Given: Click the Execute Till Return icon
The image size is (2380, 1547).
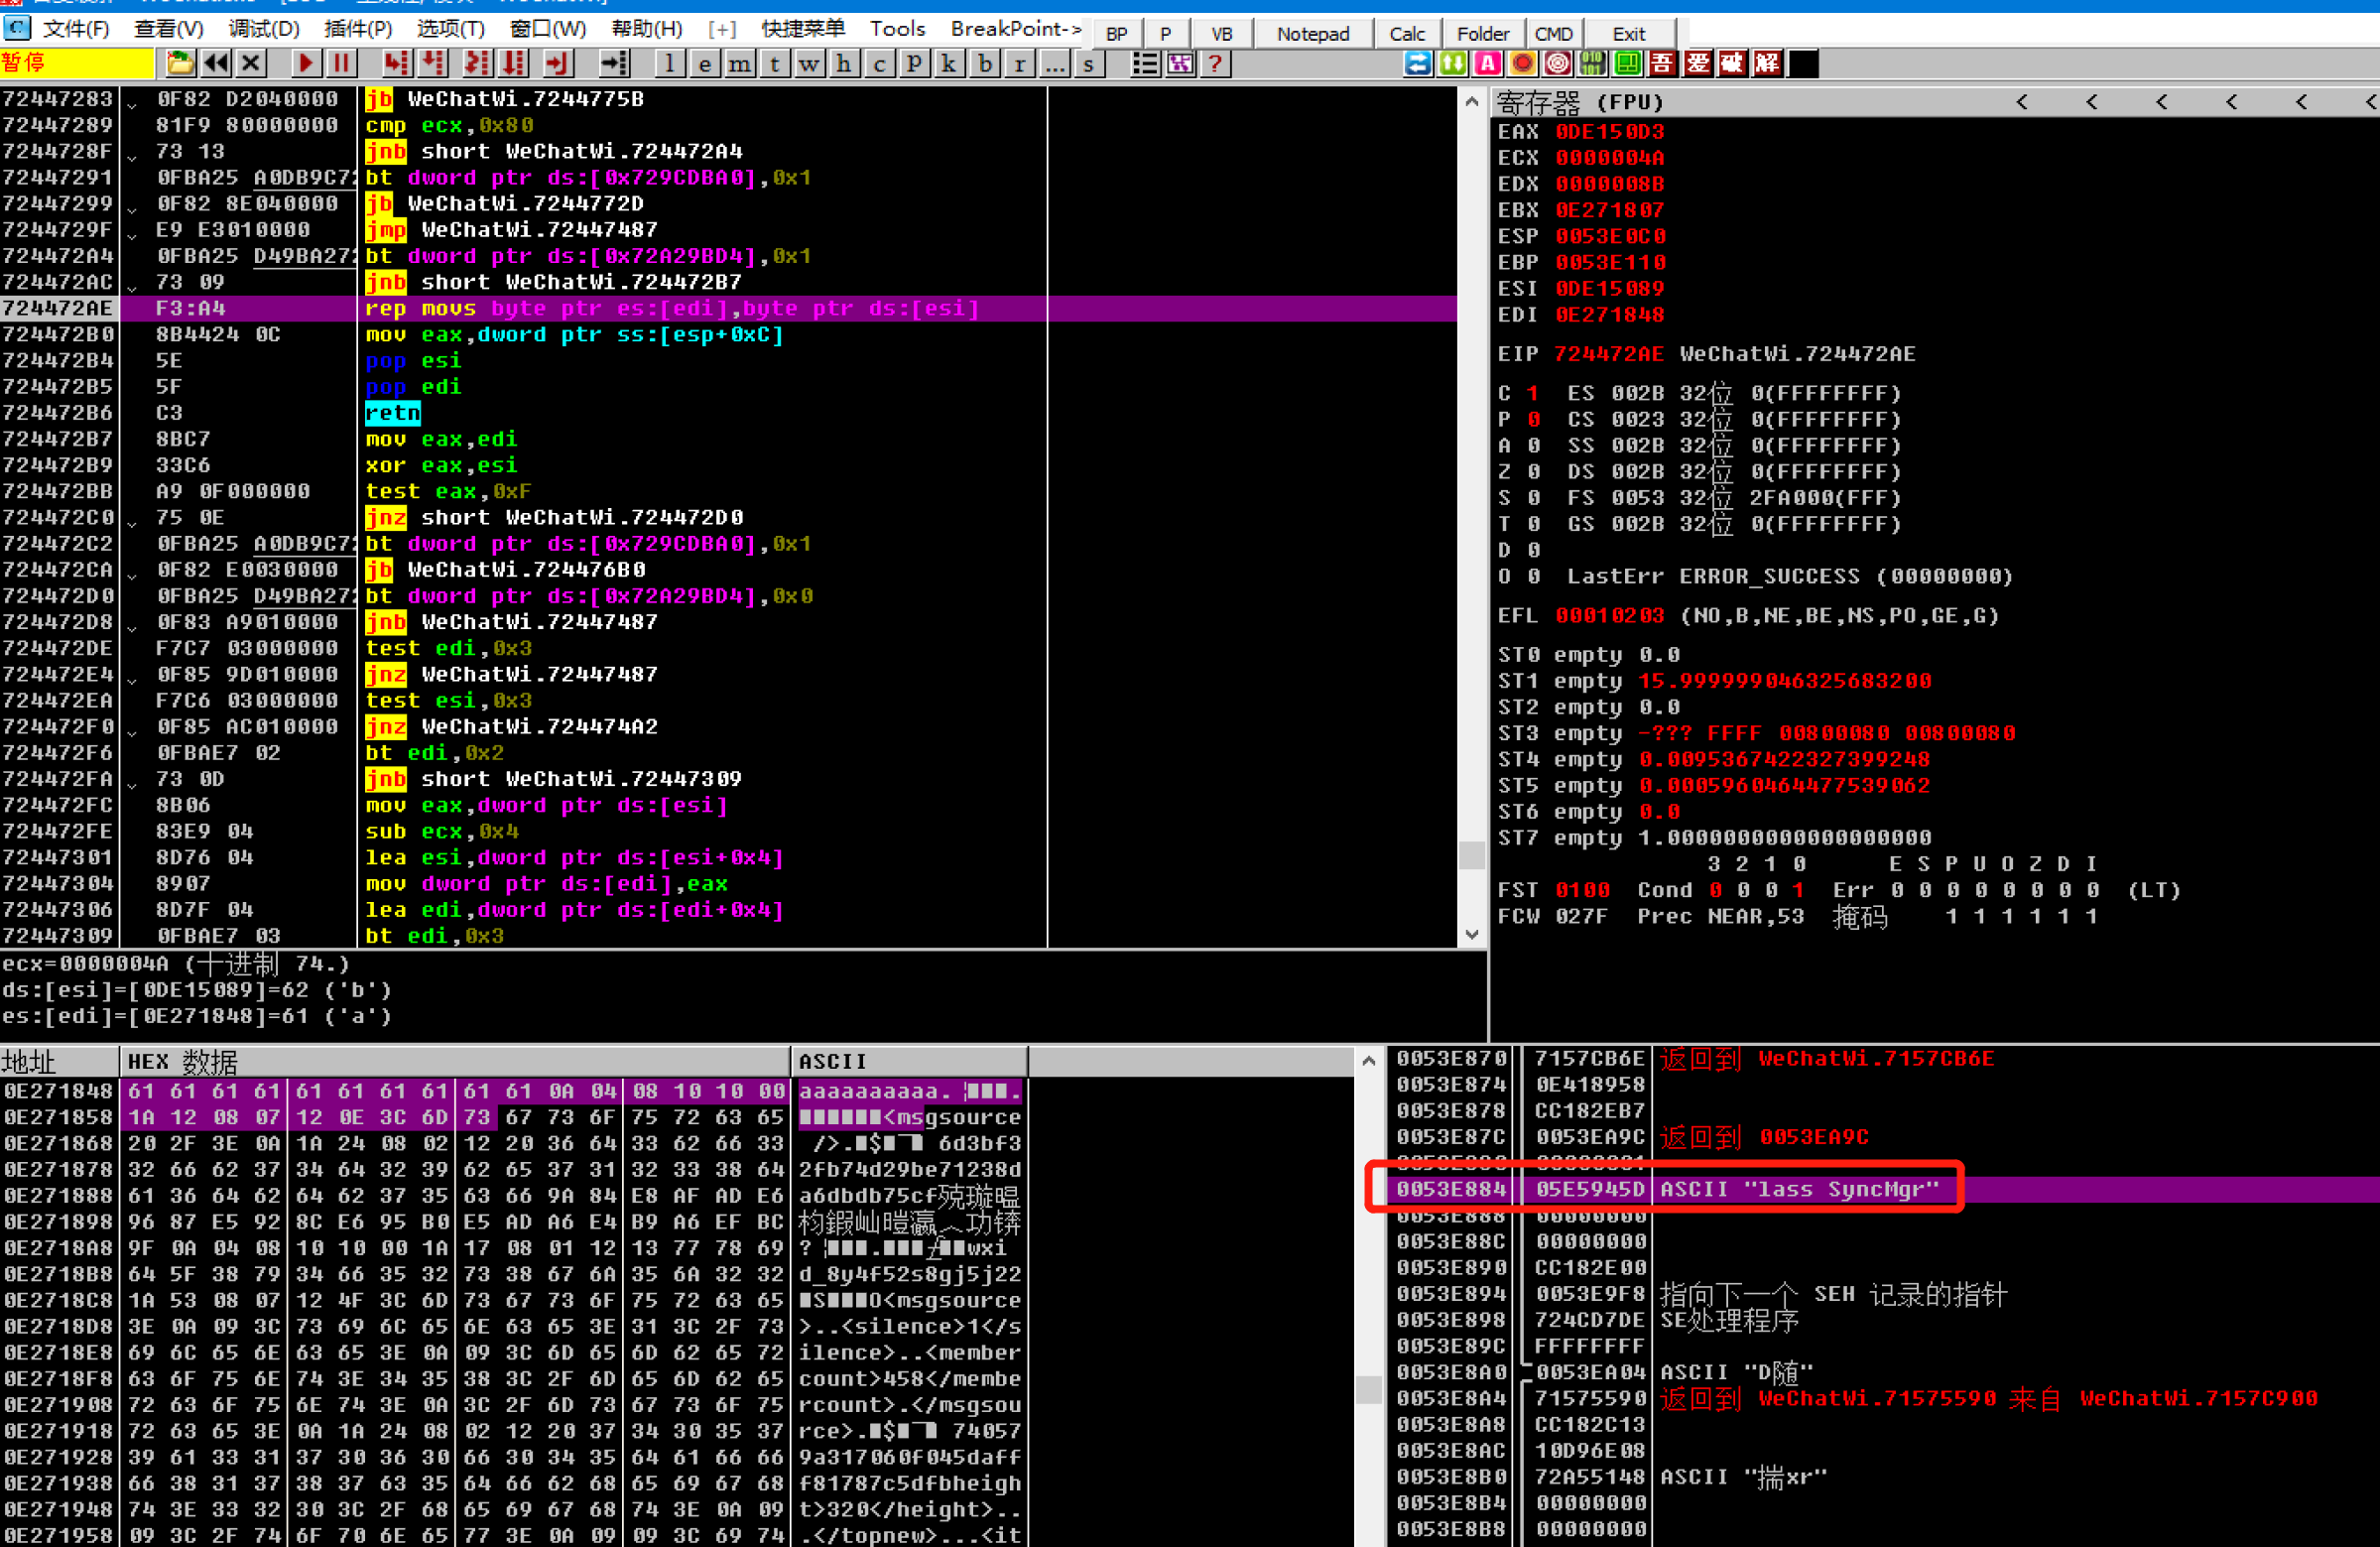Looking at the screenshot, I should click(557, 63).
